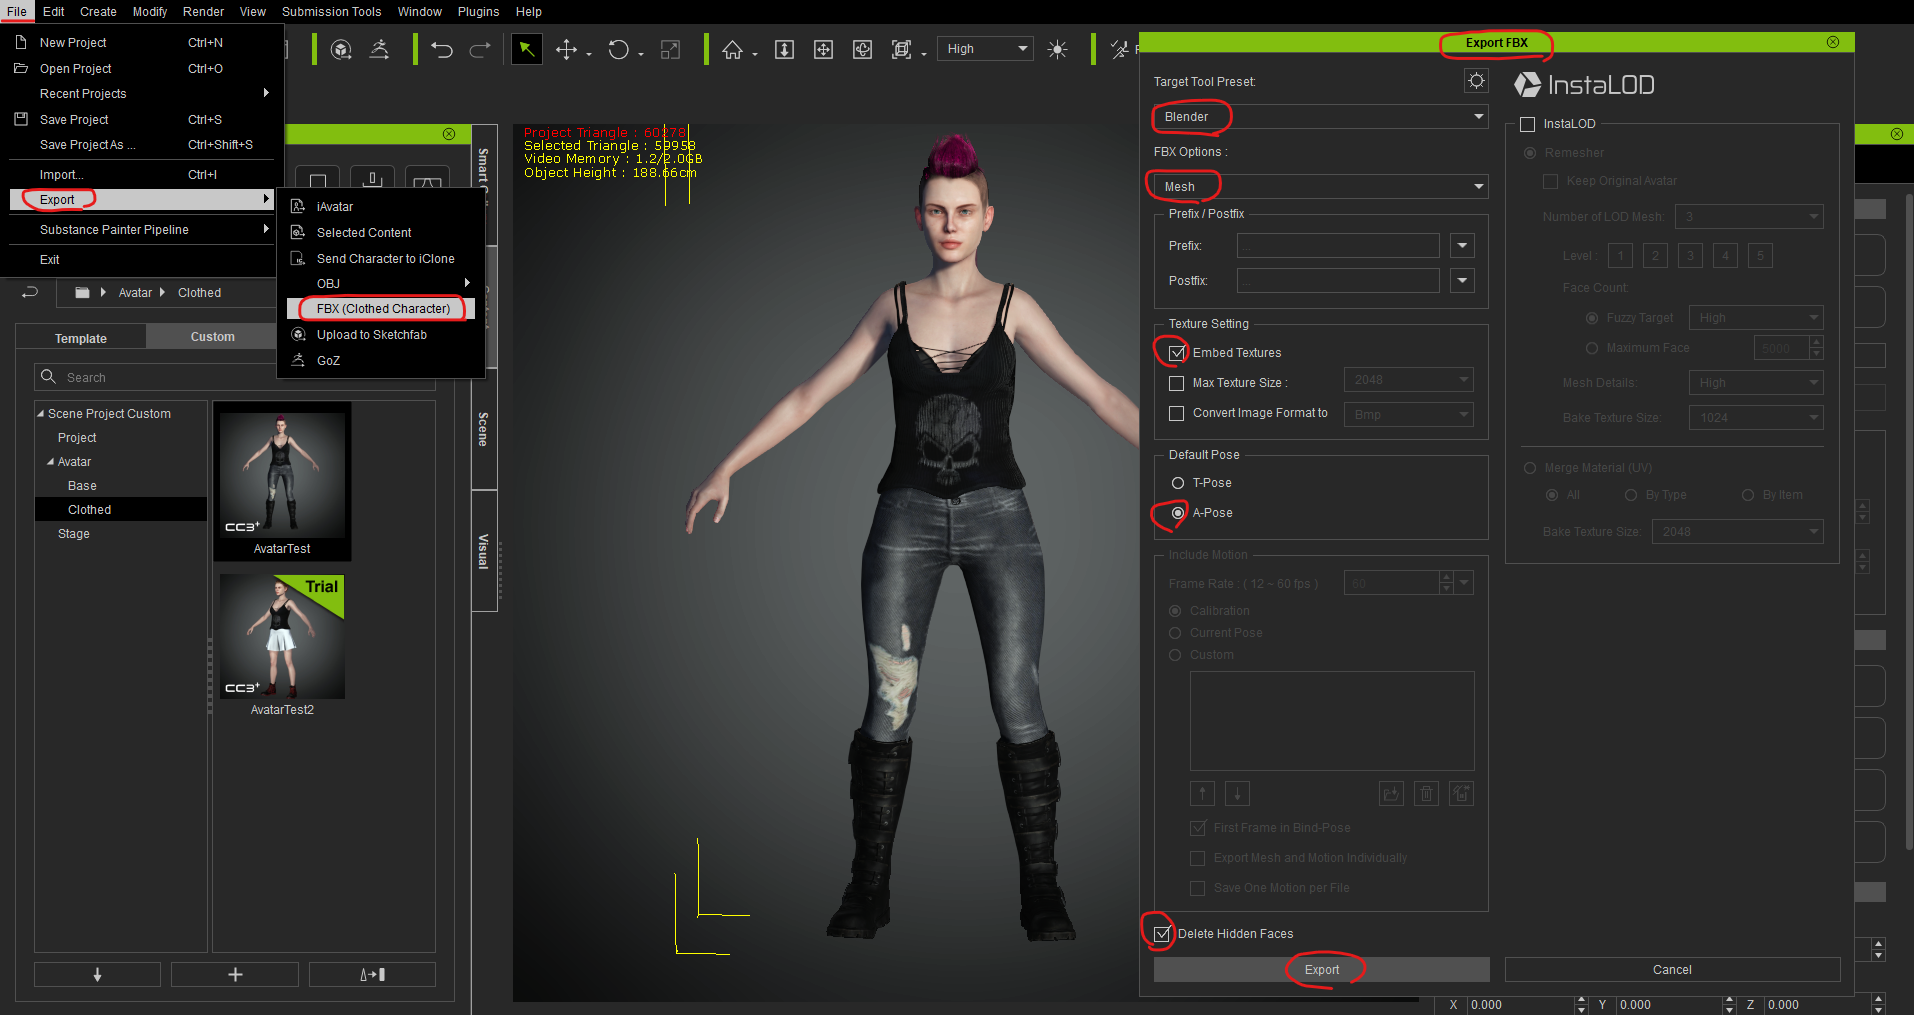Viewport: 1914px width, 1015px height.
Task: Click the Home camera view icon
Action: (733, 49)
